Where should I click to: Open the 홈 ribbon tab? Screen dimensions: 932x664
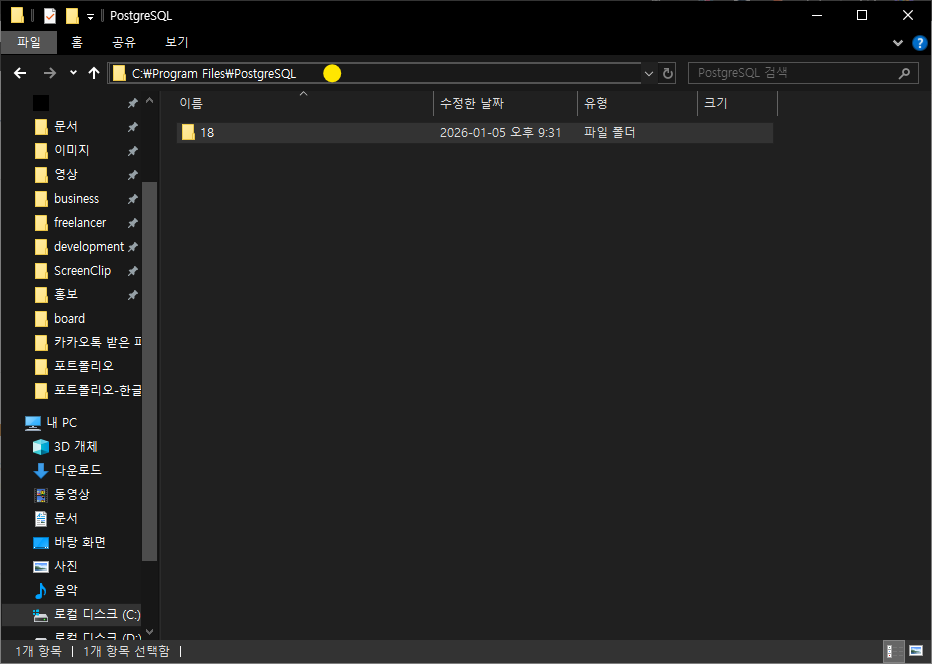pos(77,42)
